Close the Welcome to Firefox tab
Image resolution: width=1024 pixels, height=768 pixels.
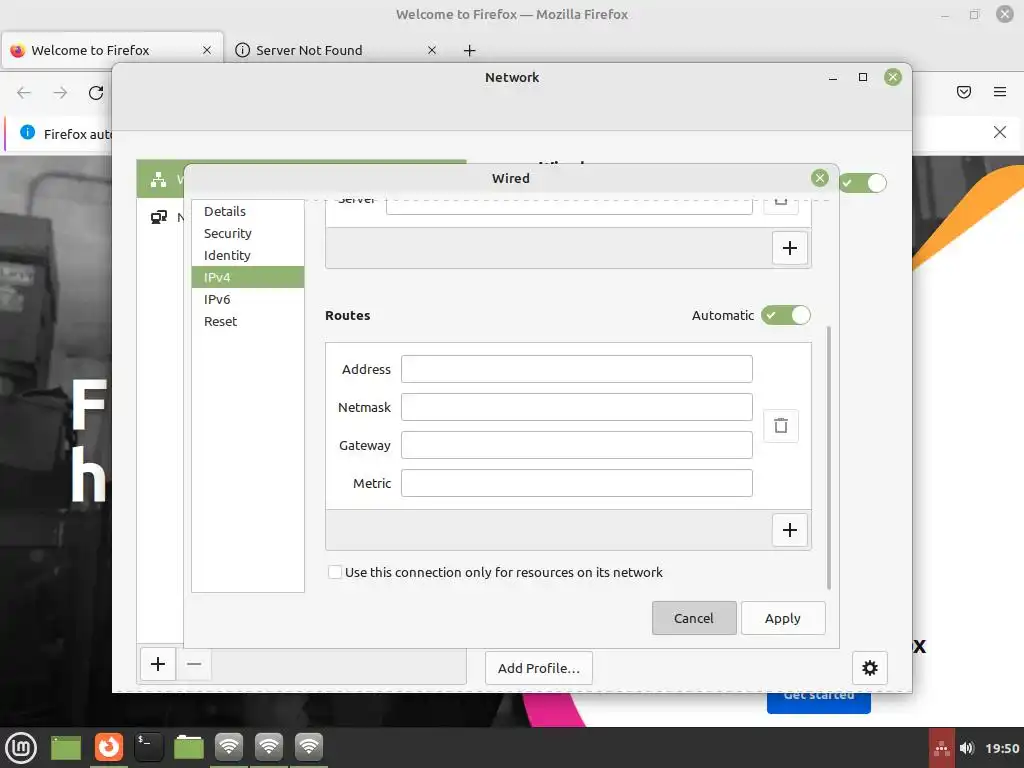coord(207,50)
